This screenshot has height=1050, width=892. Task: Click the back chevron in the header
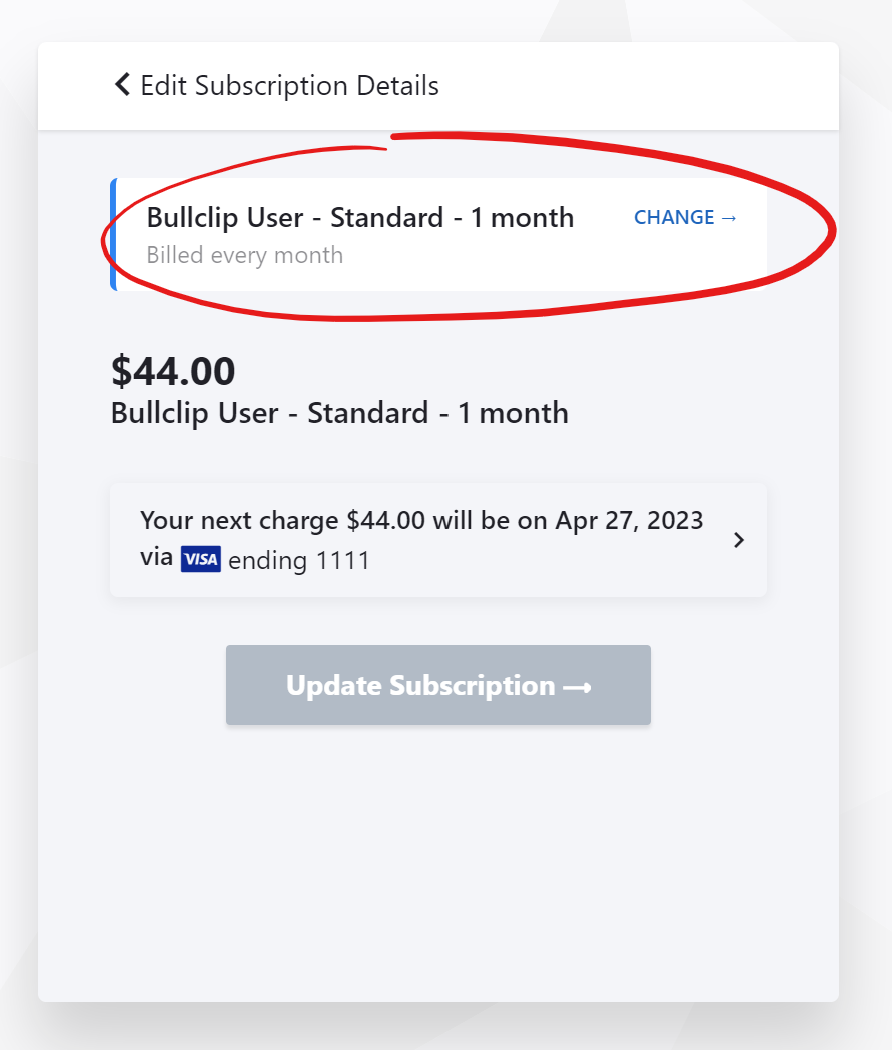point(122,85)
